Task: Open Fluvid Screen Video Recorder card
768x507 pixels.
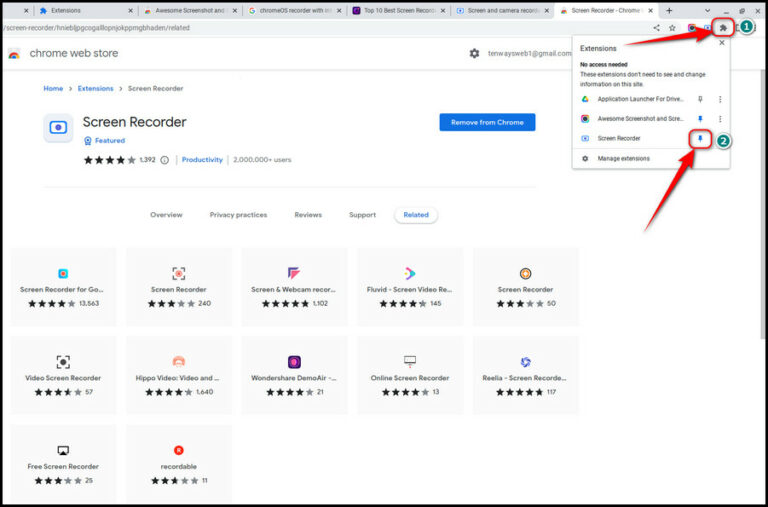Action: 410,287
